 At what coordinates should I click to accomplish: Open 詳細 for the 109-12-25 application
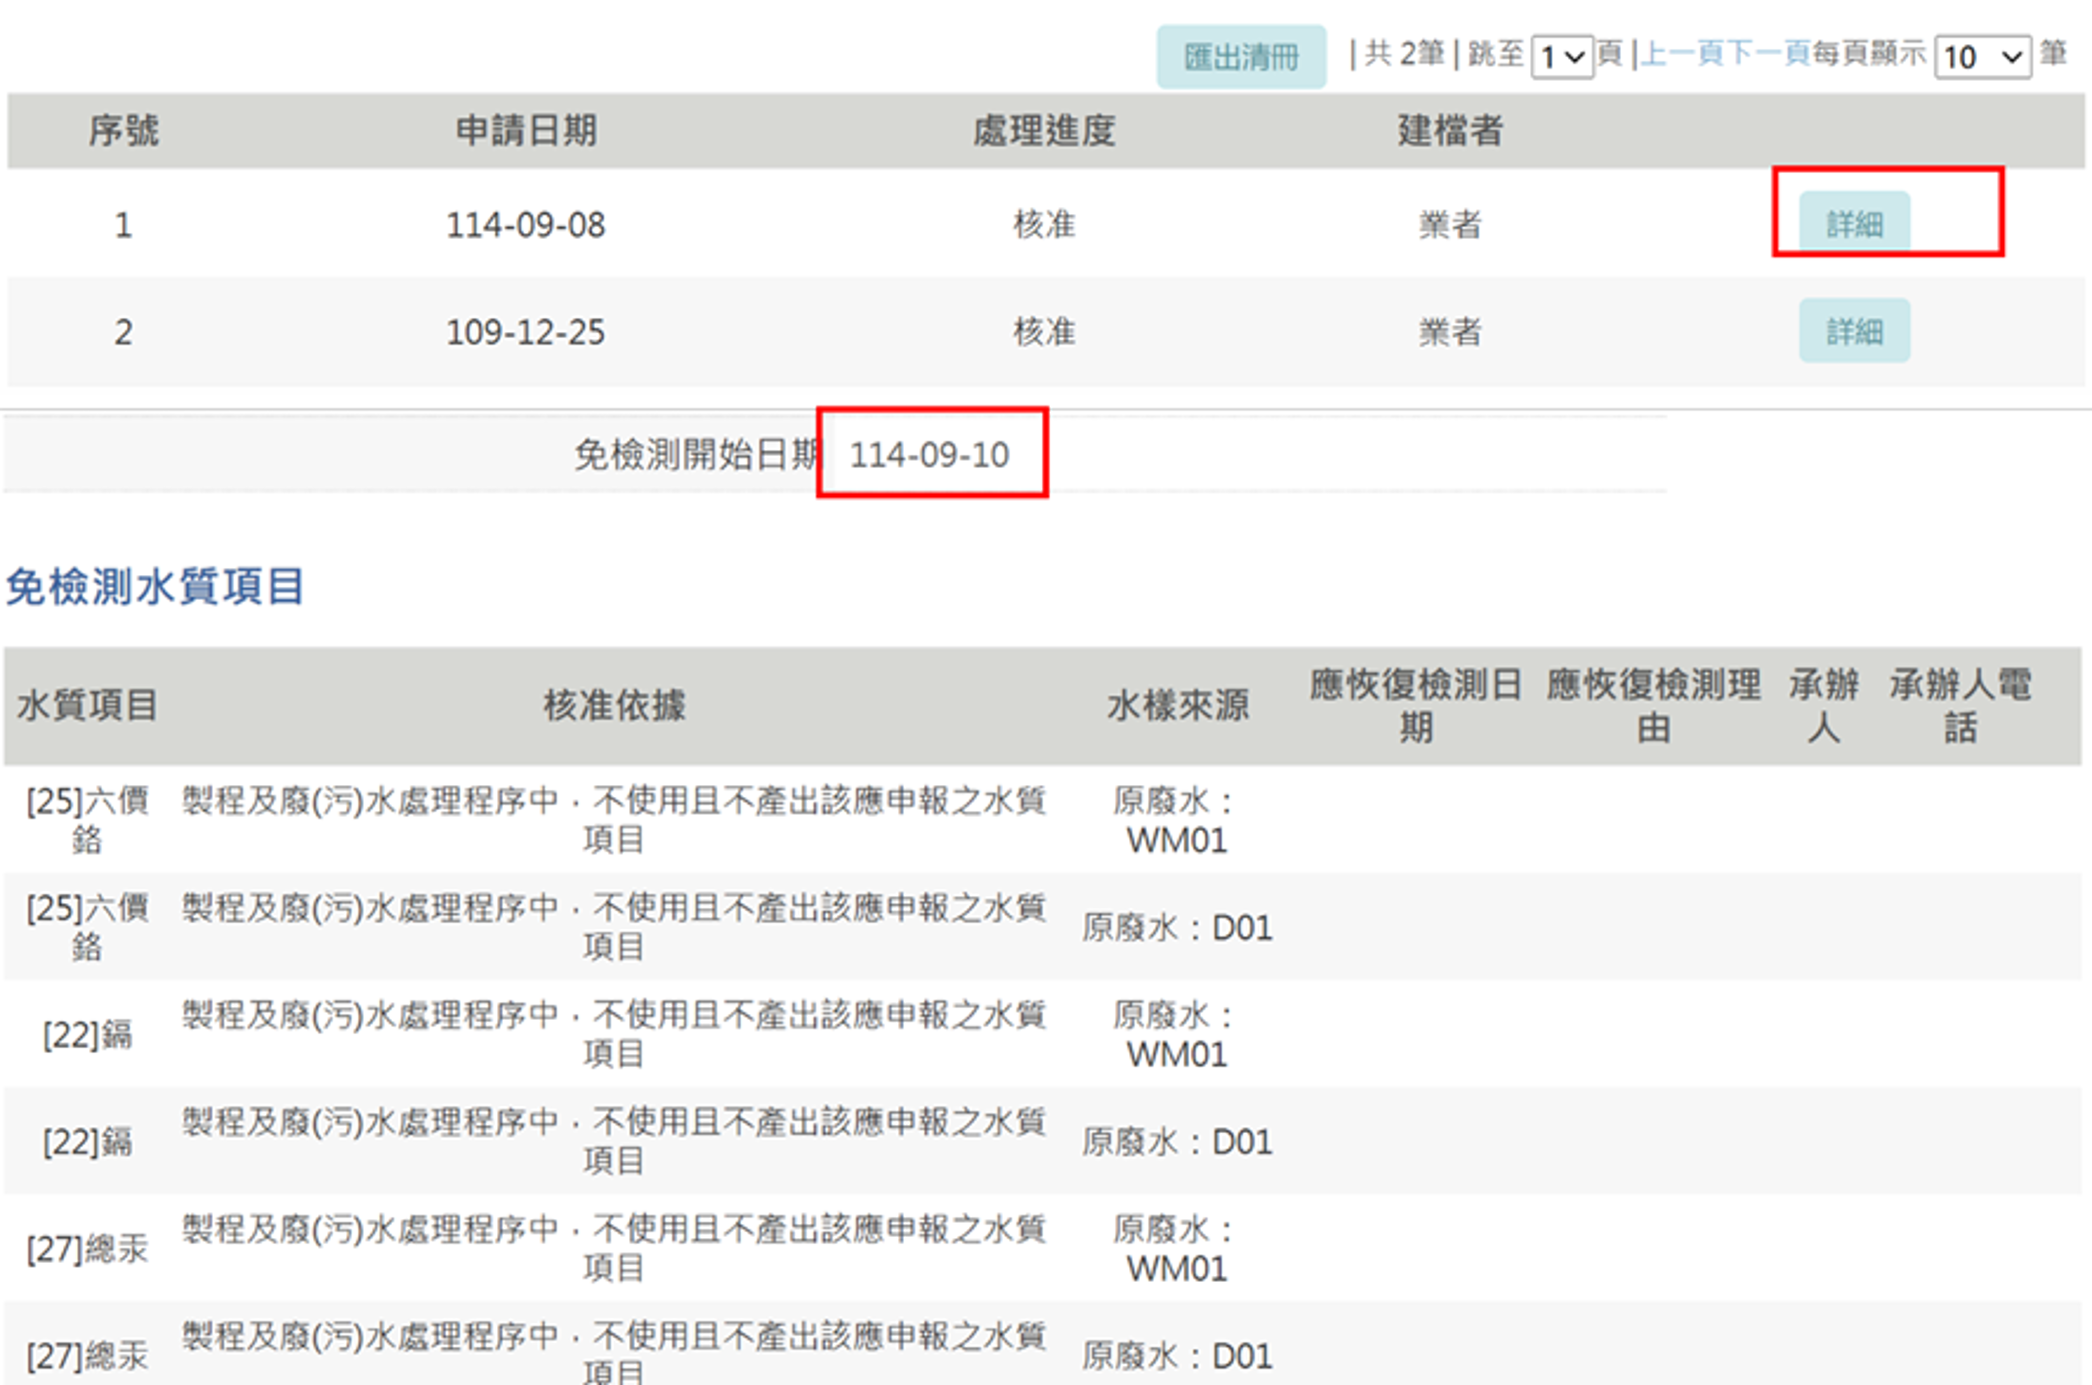tap(1854, 331)
